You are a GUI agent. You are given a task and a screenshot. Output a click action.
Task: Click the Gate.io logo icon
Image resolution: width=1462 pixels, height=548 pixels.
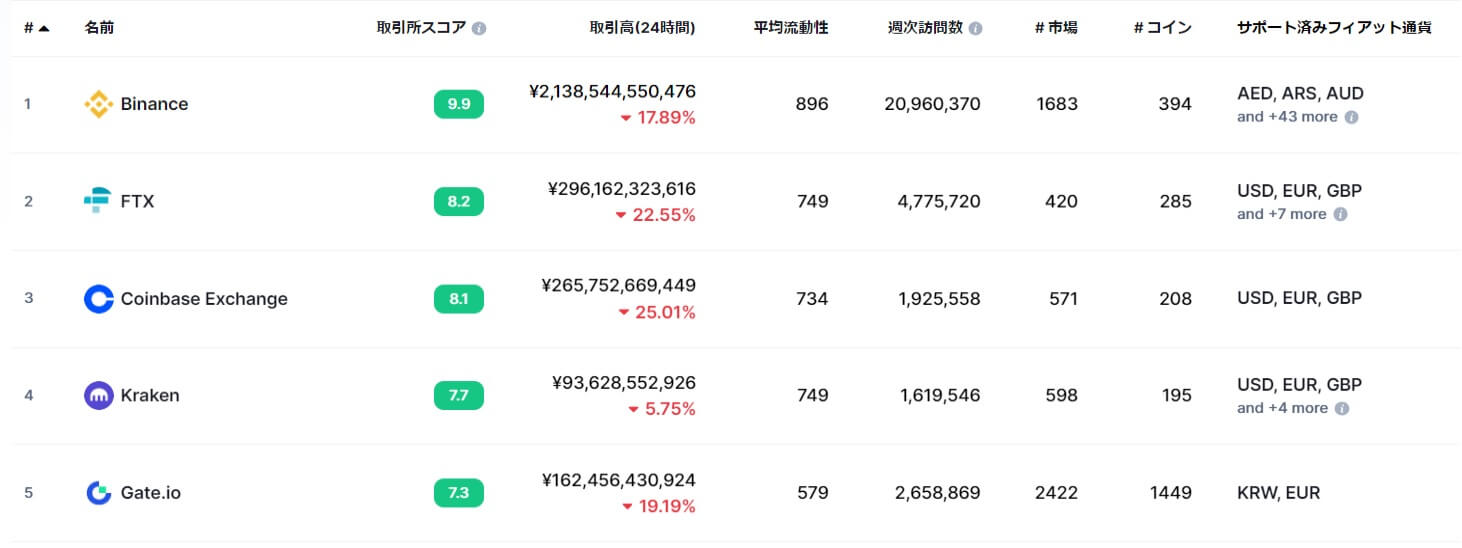point(99,493)
